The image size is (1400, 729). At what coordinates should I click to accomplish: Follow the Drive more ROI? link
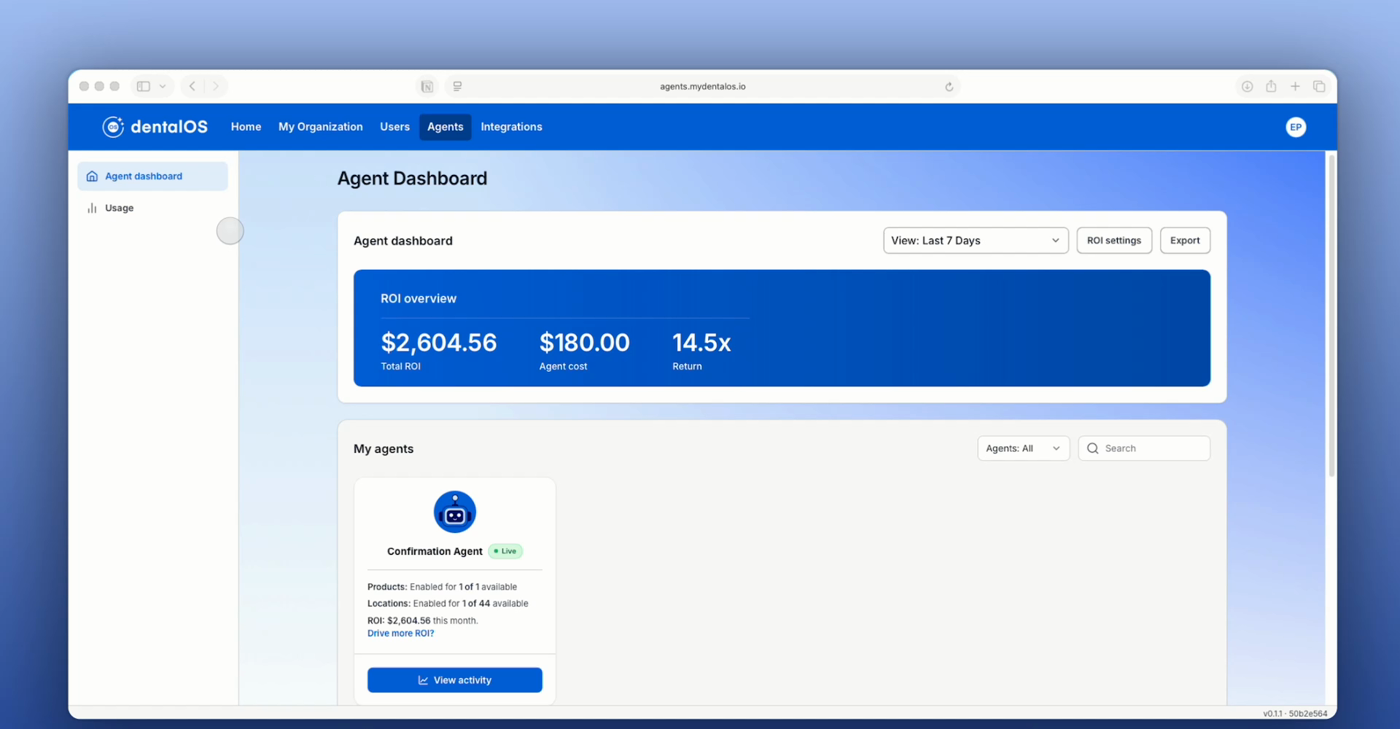click(400, 633)
